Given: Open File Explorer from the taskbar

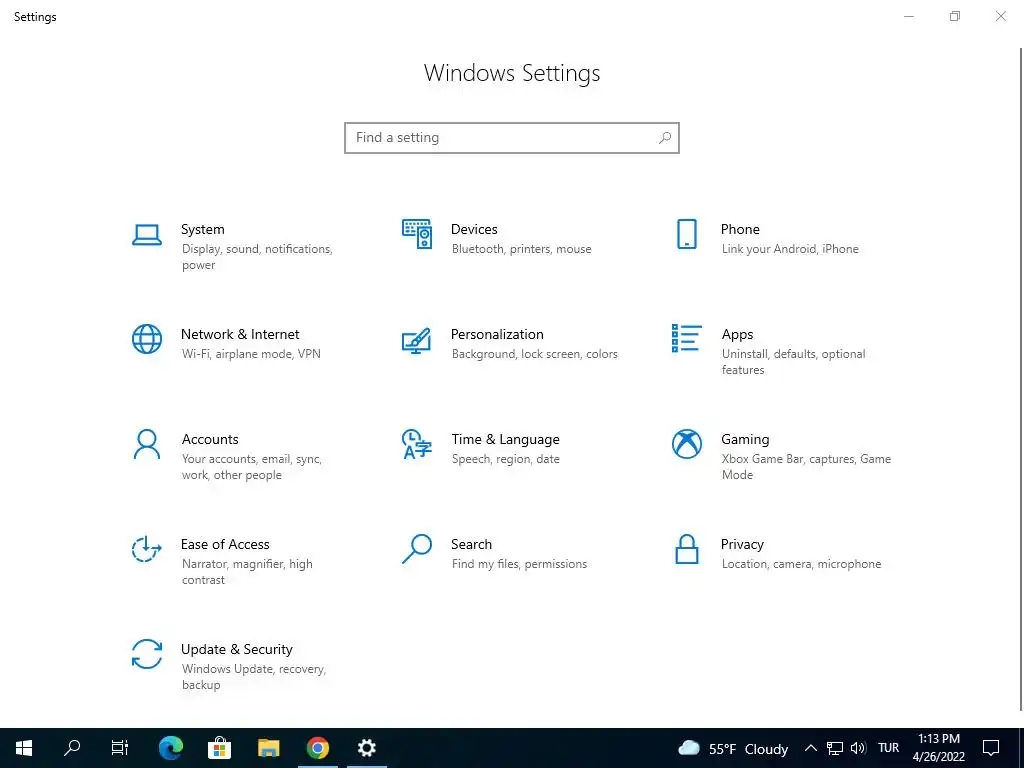Looking at the screenshot, I should (x=268, y=748).
